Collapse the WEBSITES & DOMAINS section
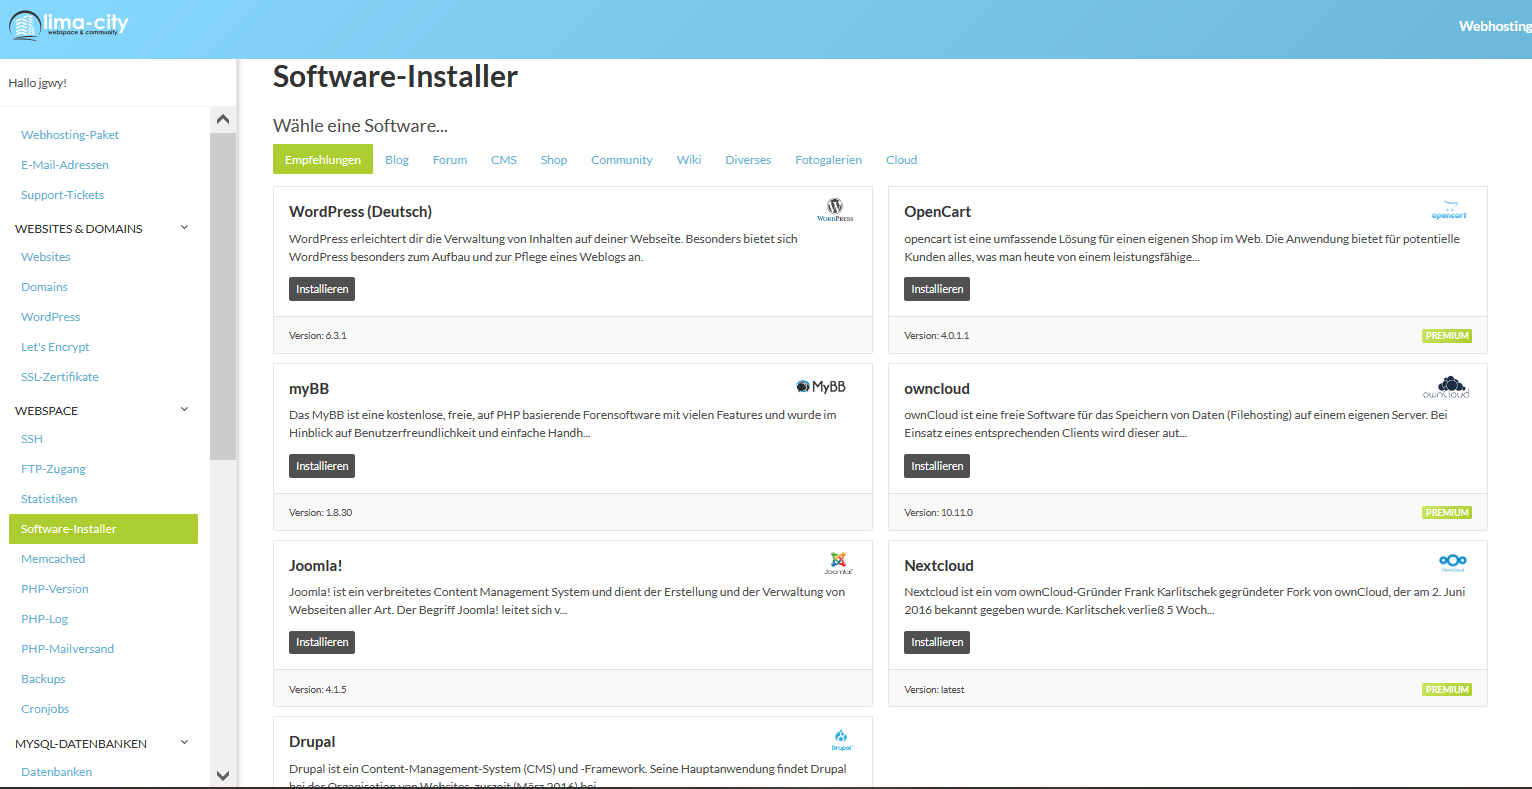This screenshot has width=1532, height=789. 184,228
